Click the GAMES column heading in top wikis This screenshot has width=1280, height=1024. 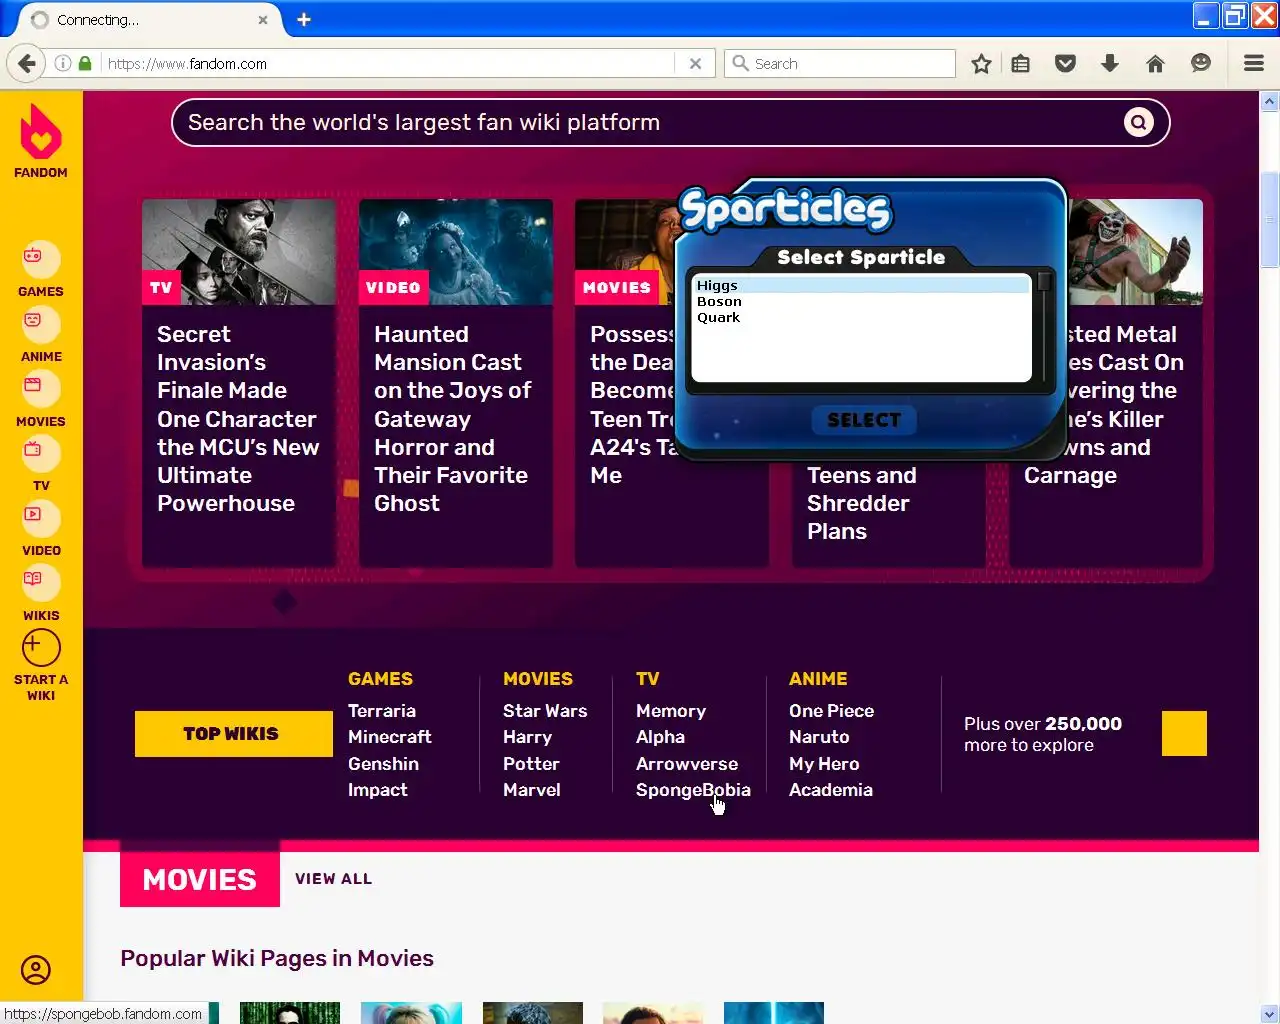coord(380,679)
